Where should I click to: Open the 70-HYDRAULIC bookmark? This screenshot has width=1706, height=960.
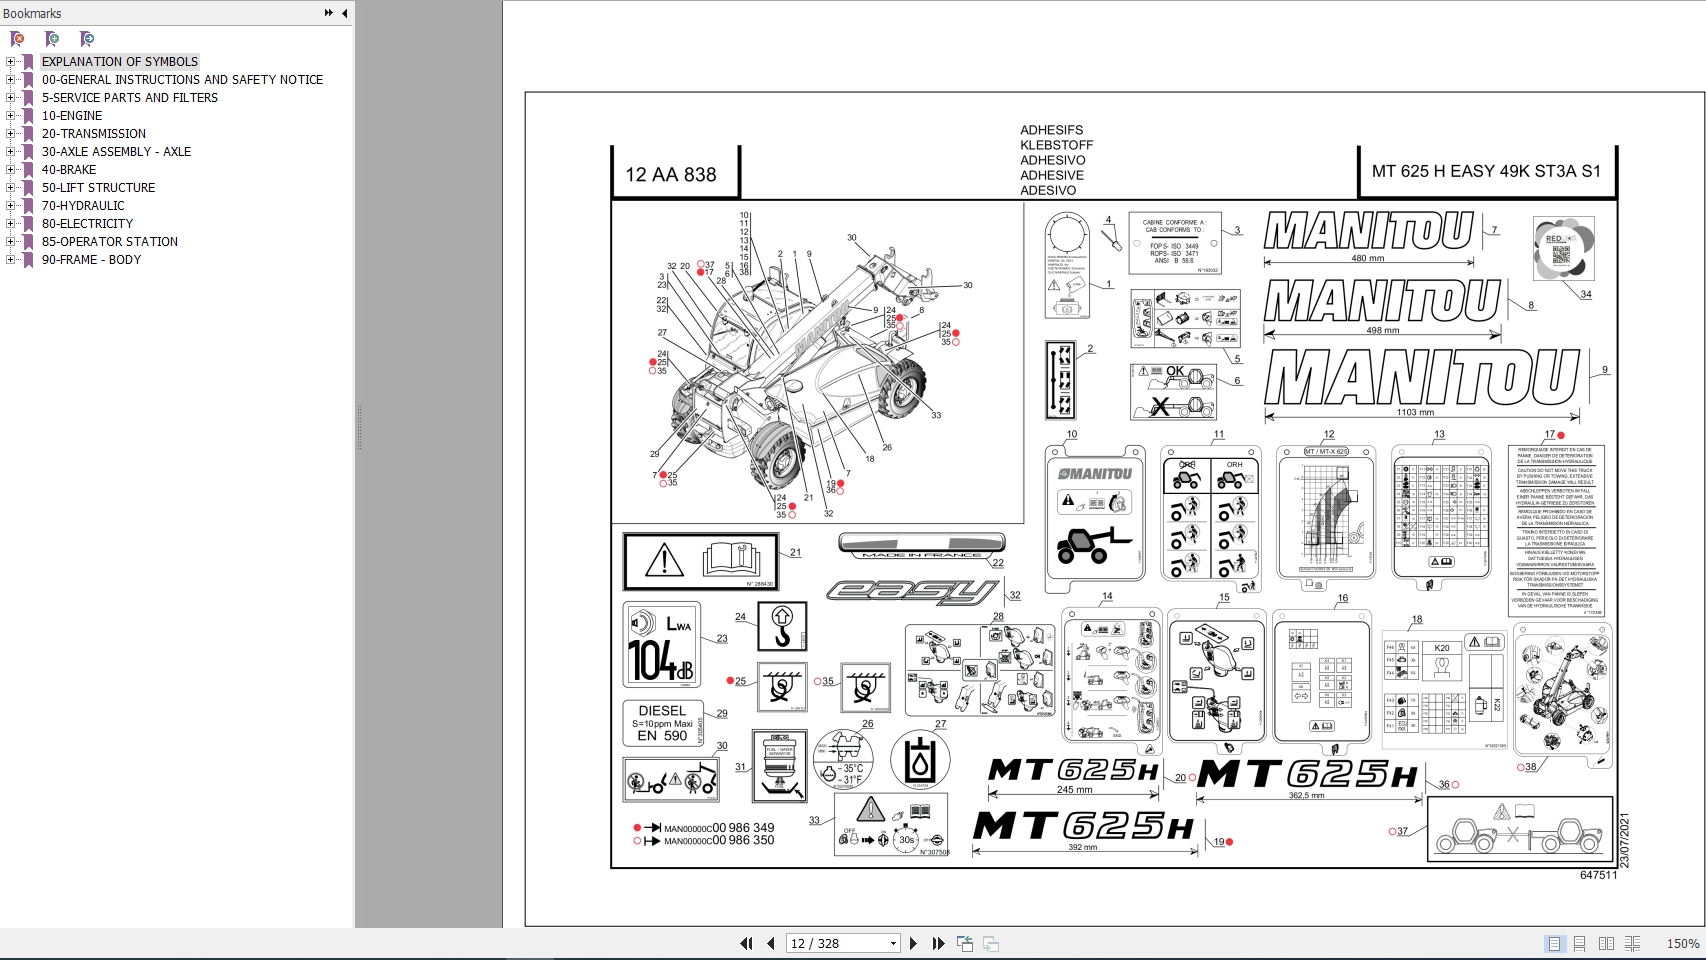[x=83, y=206]
